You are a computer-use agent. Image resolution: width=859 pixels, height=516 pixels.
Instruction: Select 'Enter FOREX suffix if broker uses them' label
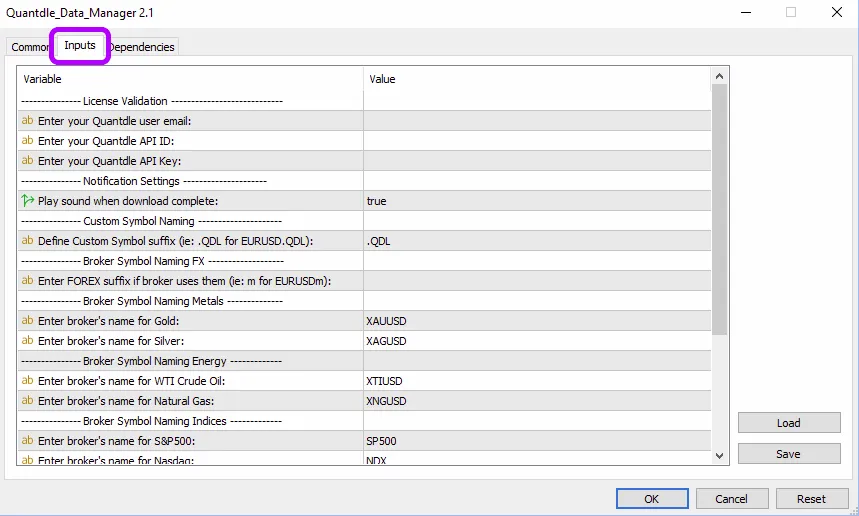click(184, 281)
